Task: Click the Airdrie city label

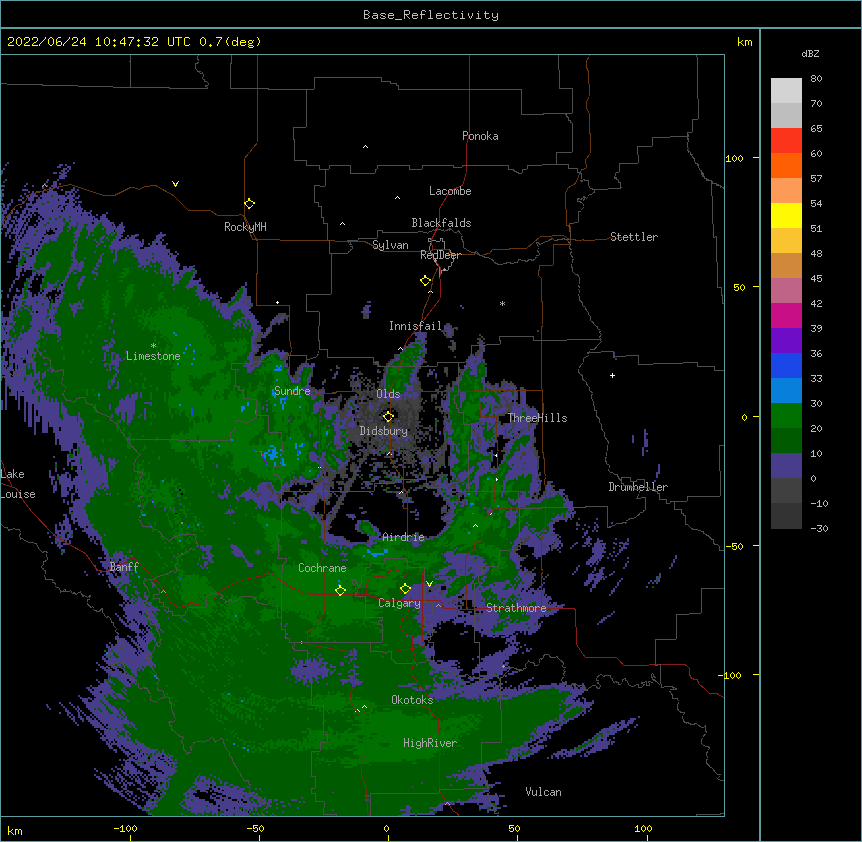Action: coord(403,537)
